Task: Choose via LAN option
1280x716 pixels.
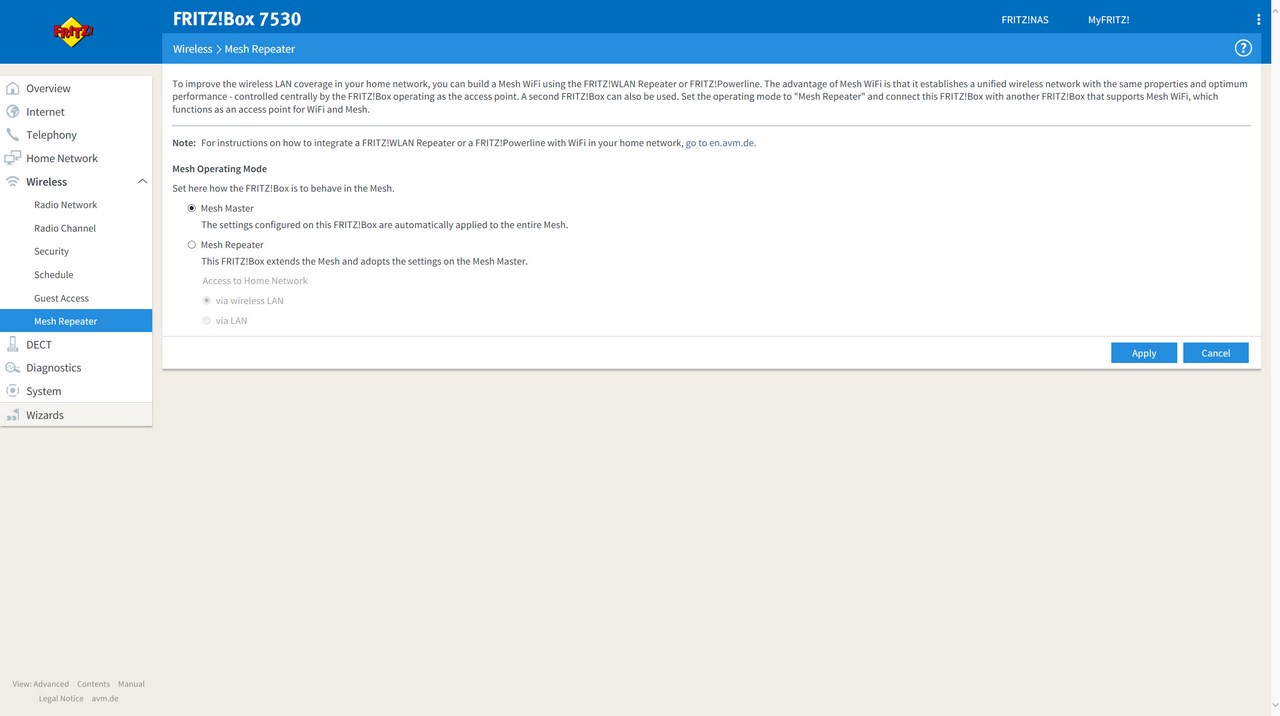Action: 207,320
